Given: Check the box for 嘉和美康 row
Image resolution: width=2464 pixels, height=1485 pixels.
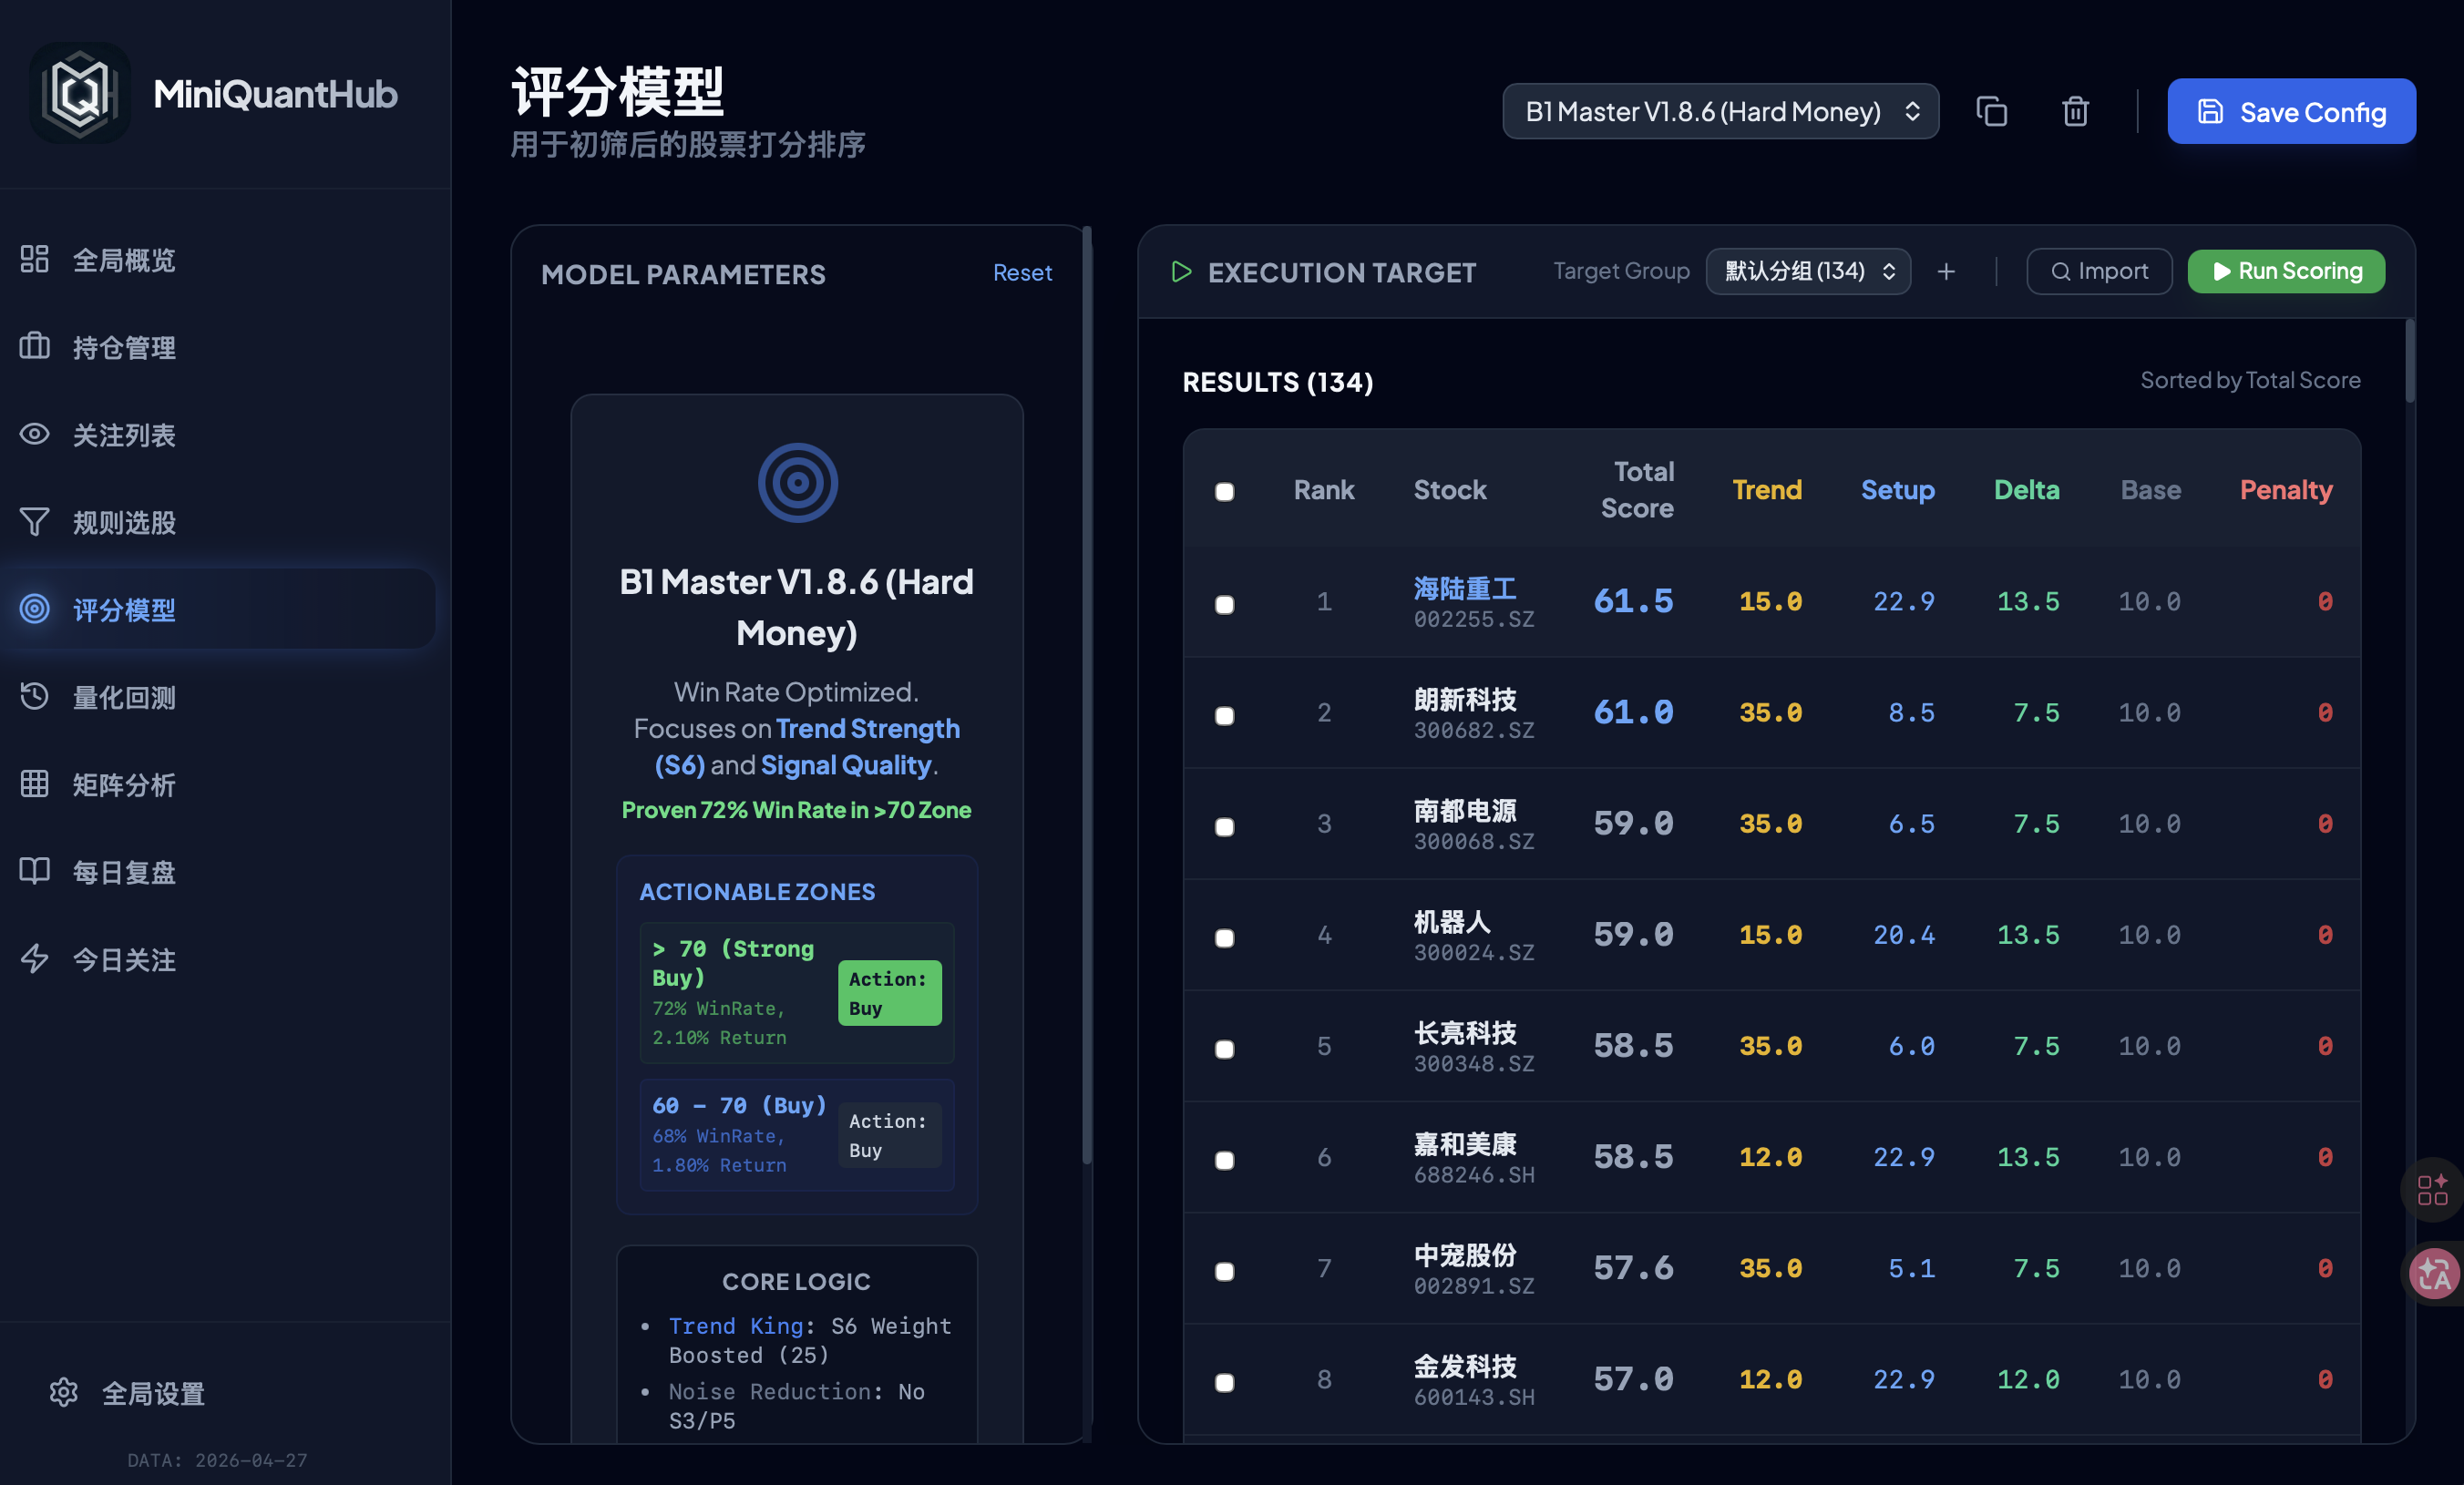Looking at the screenshot, I should point(1224,1159).
